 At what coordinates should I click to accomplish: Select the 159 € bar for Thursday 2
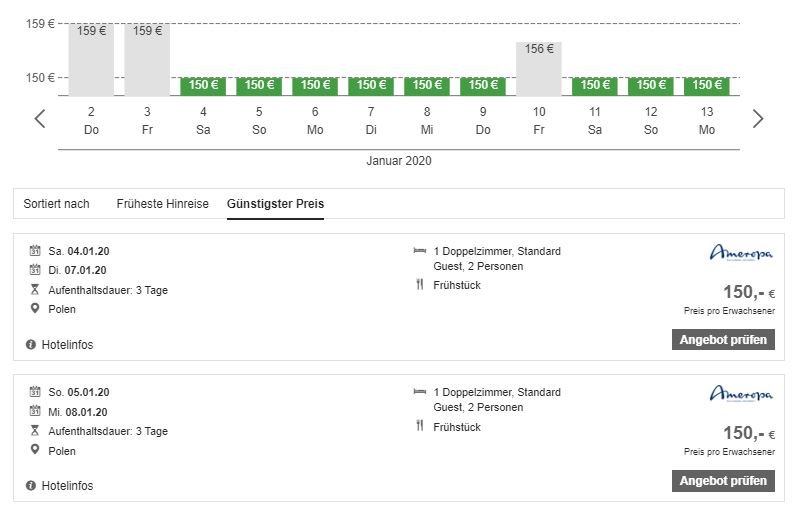pyautogui.click(x=91, y=60)
